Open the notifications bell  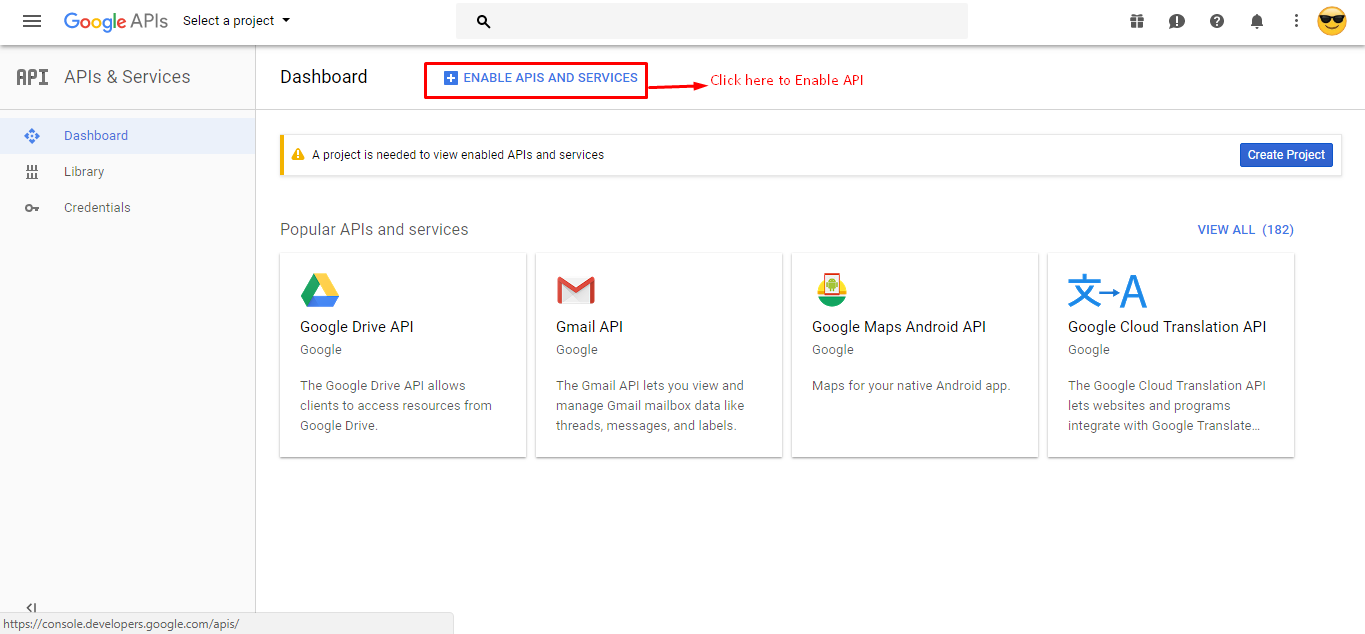[x=1257, y=21]
